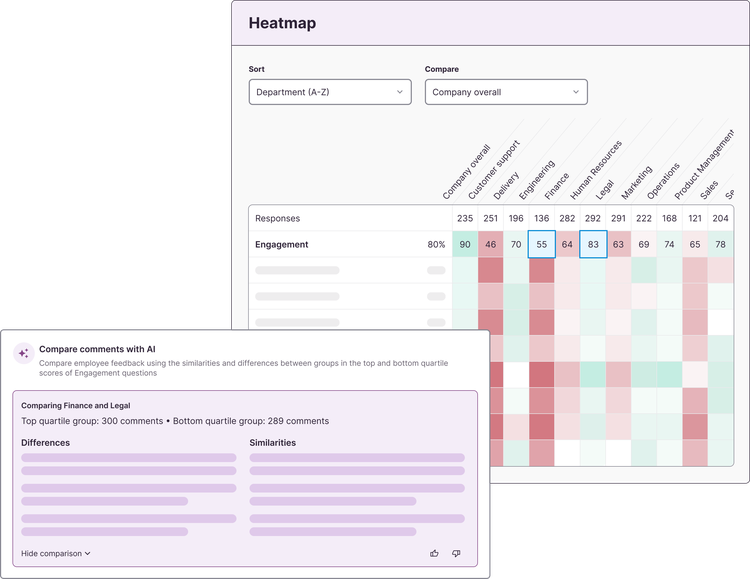Click the Differences heading in comparison
Image resolution: width=750 pixels, height=579 pixels.
45,442
